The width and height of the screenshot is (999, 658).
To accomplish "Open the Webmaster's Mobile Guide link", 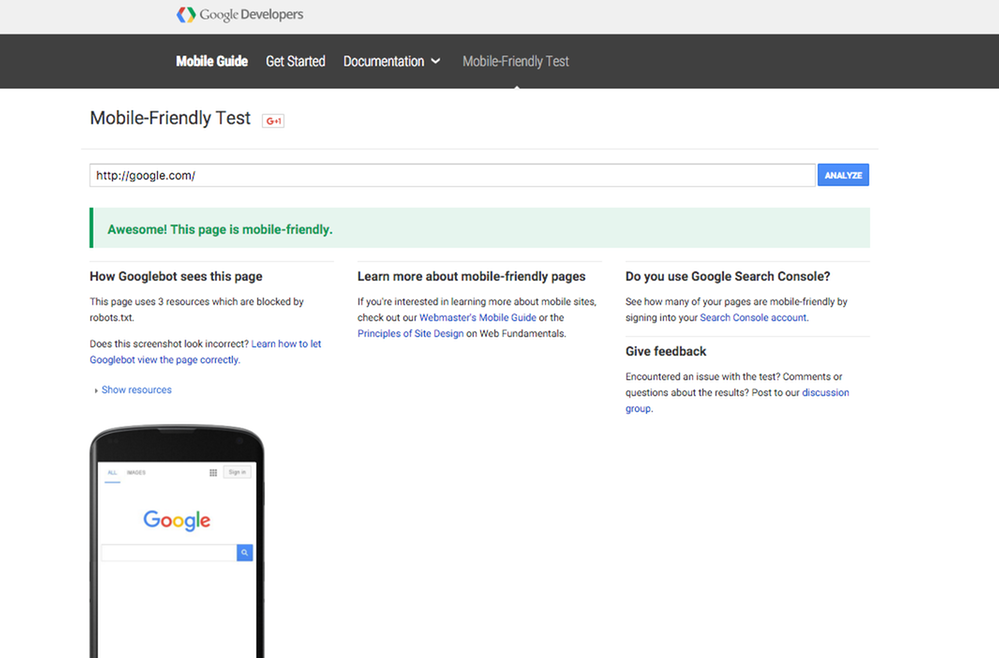I will tap(477, 318).
